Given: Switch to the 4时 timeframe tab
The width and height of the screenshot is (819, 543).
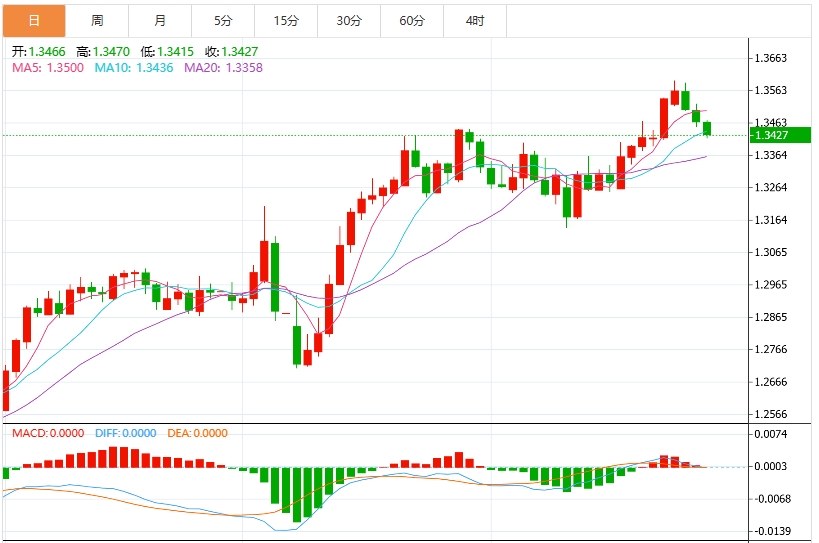Looking at the screenshot, I should [475, 20].
